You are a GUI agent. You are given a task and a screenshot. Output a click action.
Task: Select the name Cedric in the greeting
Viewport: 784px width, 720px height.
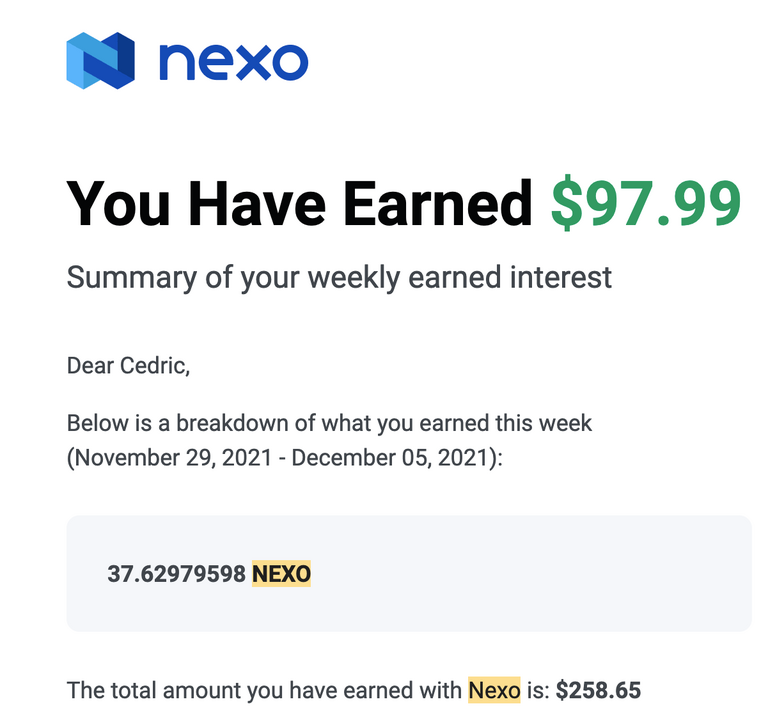click(152, 366)
